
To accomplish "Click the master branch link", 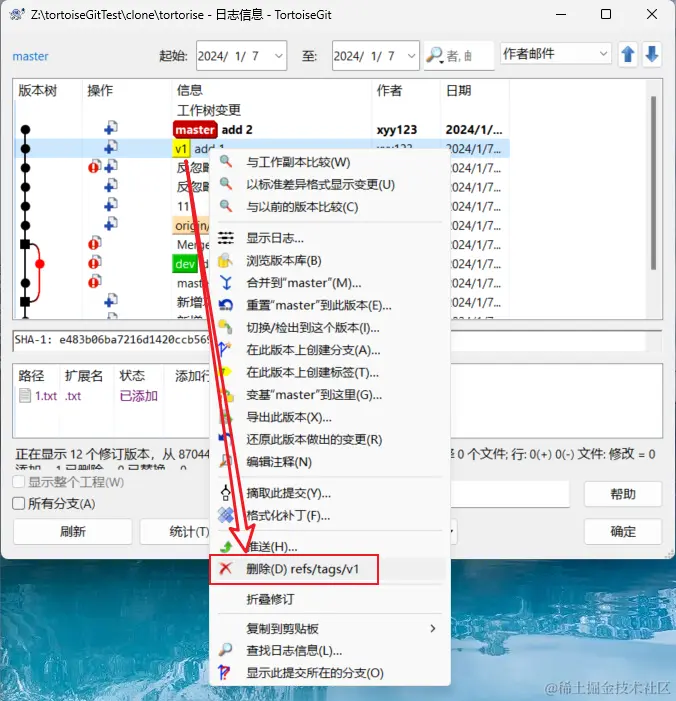I will (30, 56).
